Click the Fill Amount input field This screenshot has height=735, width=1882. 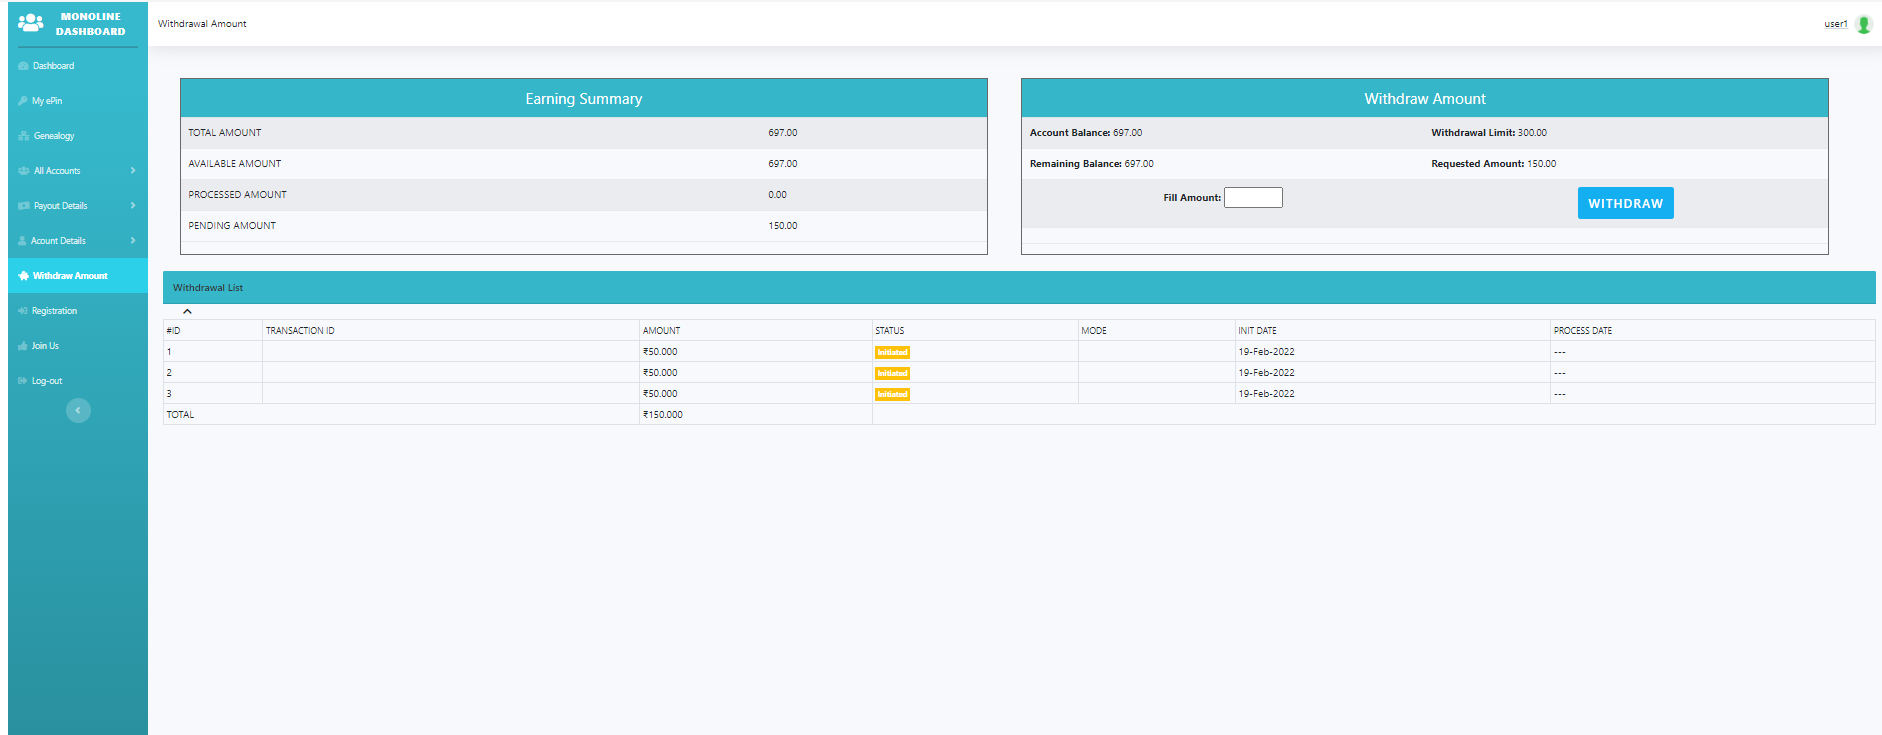[1253, 198]
